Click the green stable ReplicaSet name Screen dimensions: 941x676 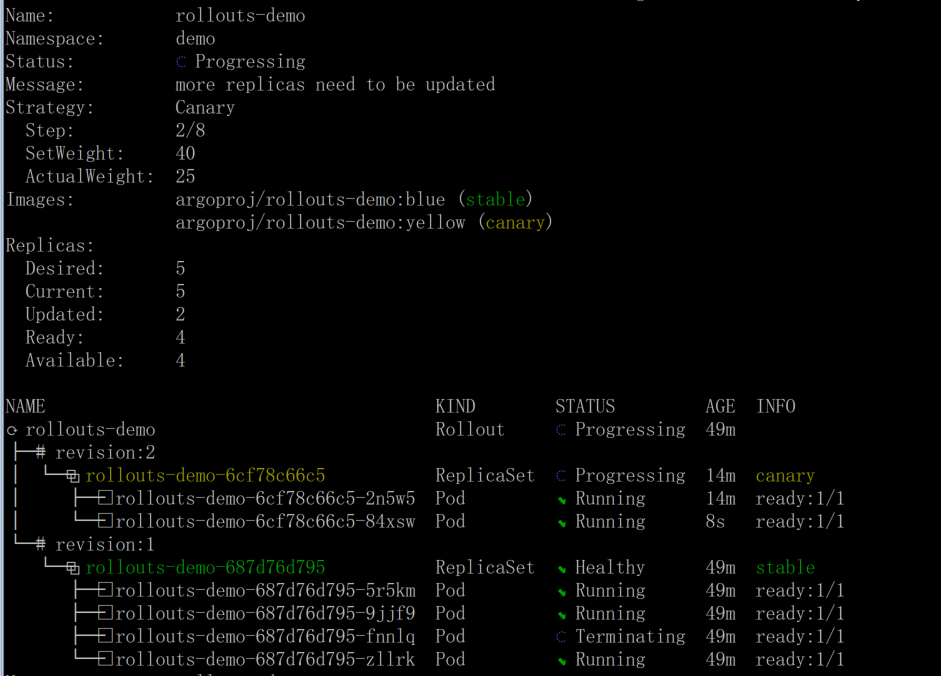(x=205, y=567)
